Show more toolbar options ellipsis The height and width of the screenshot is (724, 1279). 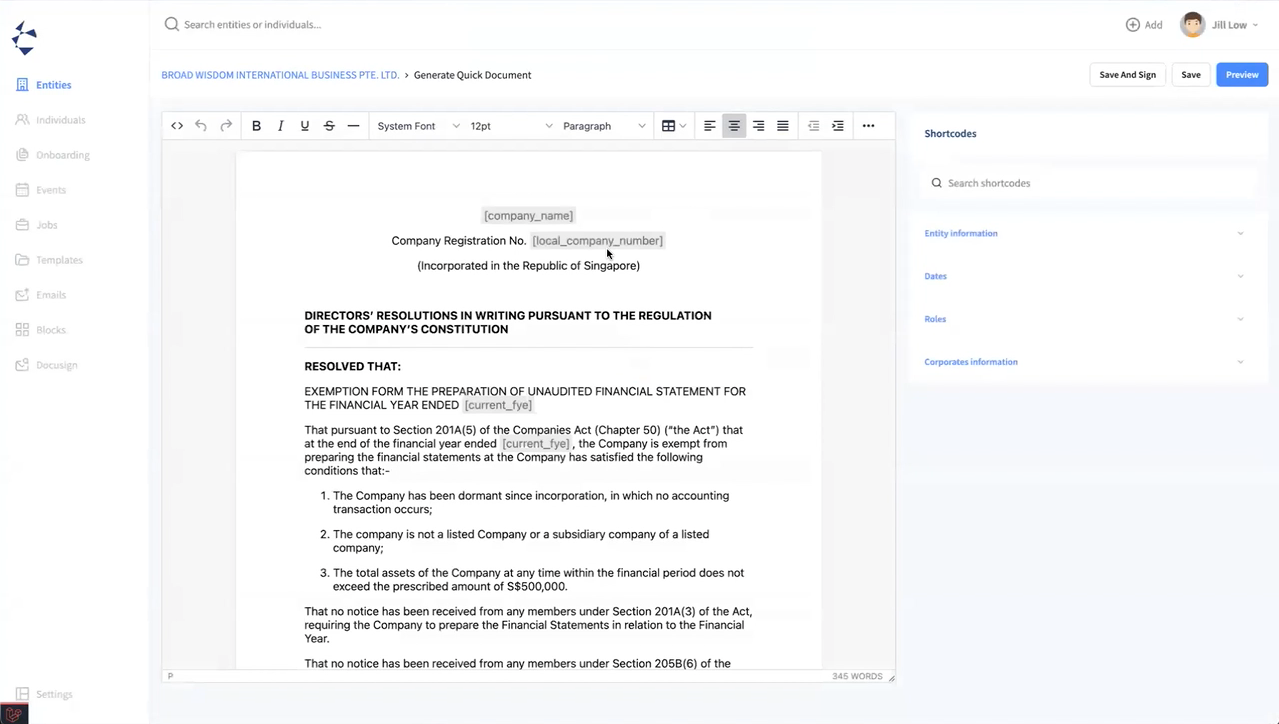[x=868, y=126]
